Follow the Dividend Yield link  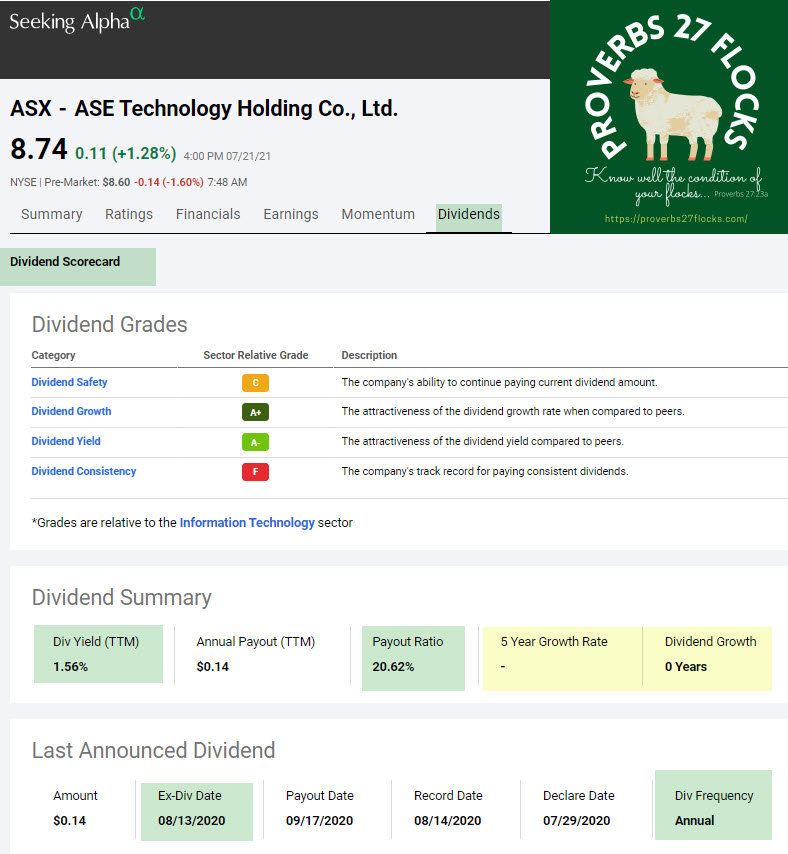[x=66, y=441]
